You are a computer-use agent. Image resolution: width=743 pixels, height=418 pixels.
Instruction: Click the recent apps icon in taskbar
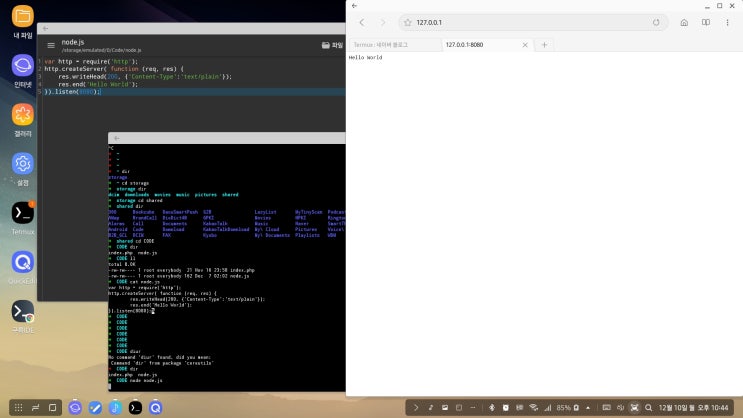[x=36, y=408]
